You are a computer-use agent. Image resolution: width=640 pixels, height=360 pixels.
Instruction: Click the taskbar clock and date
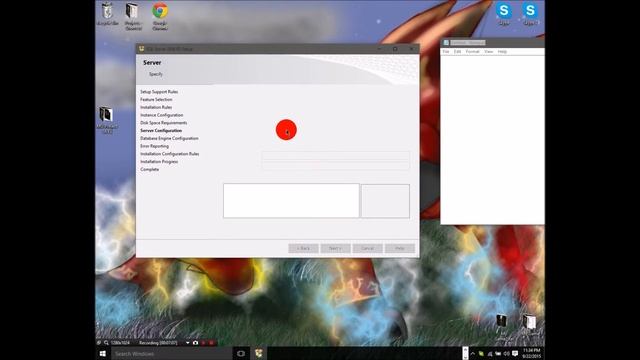pyautogui.click(x=531, y=353)
